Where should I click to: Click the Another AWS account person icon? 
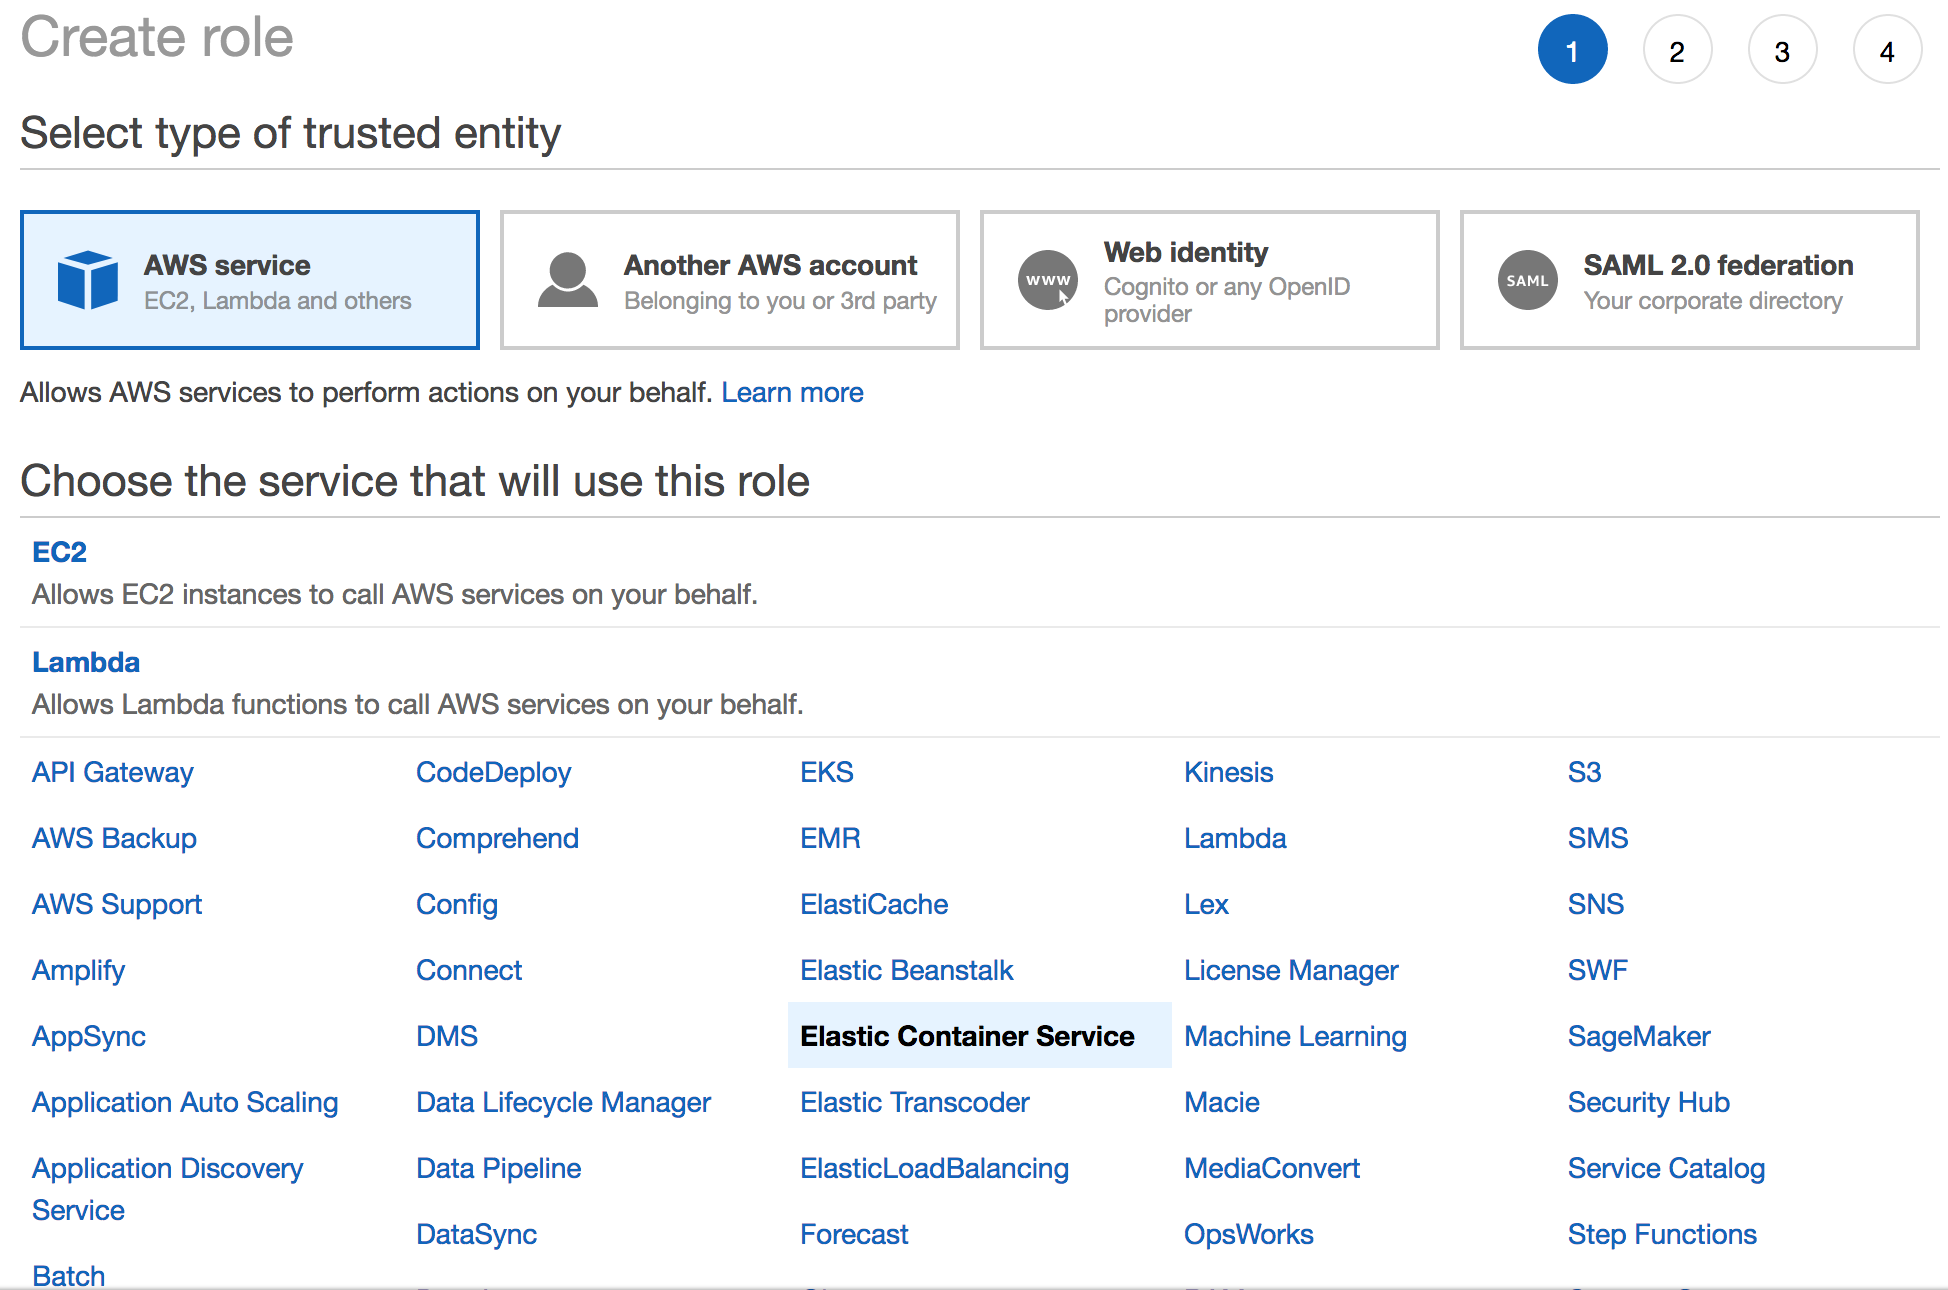coord(567,280)
